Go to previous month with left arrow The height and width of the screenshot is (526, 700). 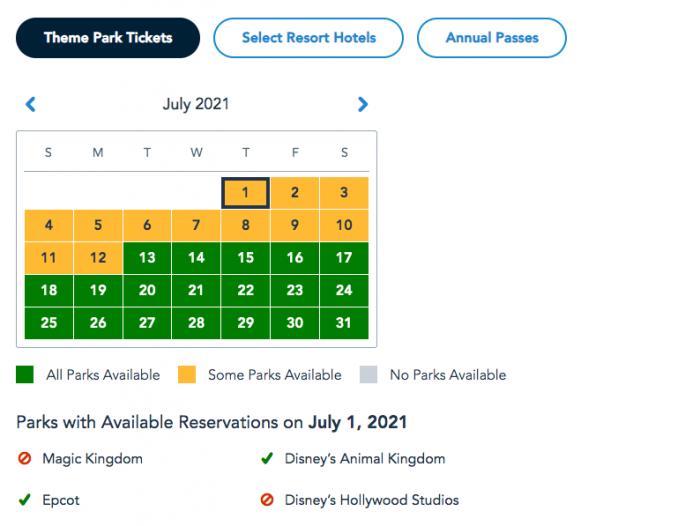click(30, 104)
